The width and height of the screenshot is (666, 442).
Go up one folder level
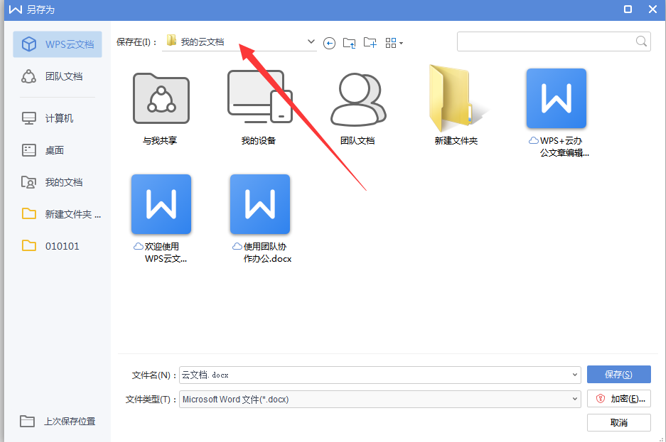pos(349,43)
